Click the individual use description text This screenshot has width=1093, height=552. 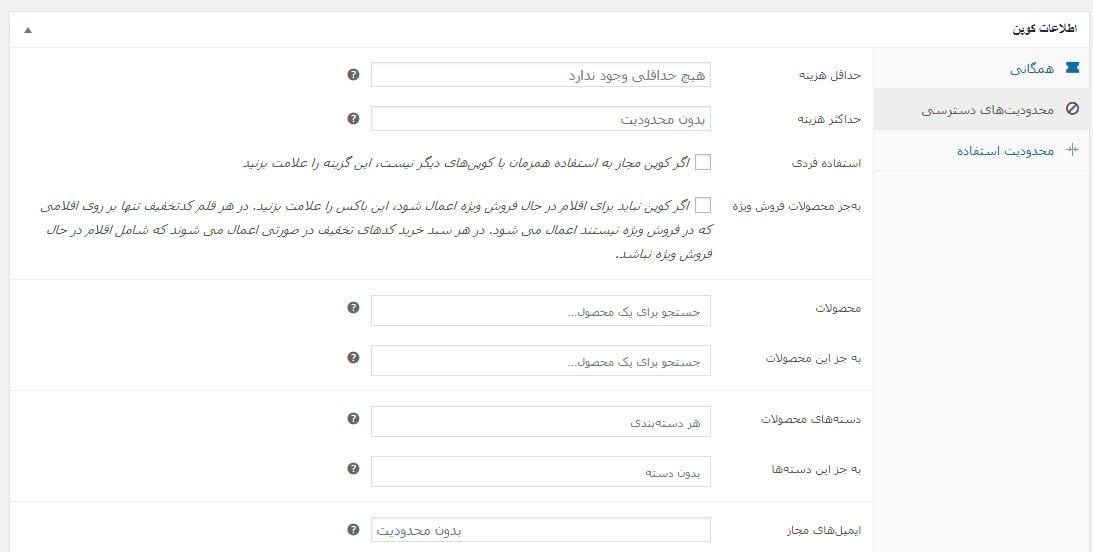click(466, 163)
